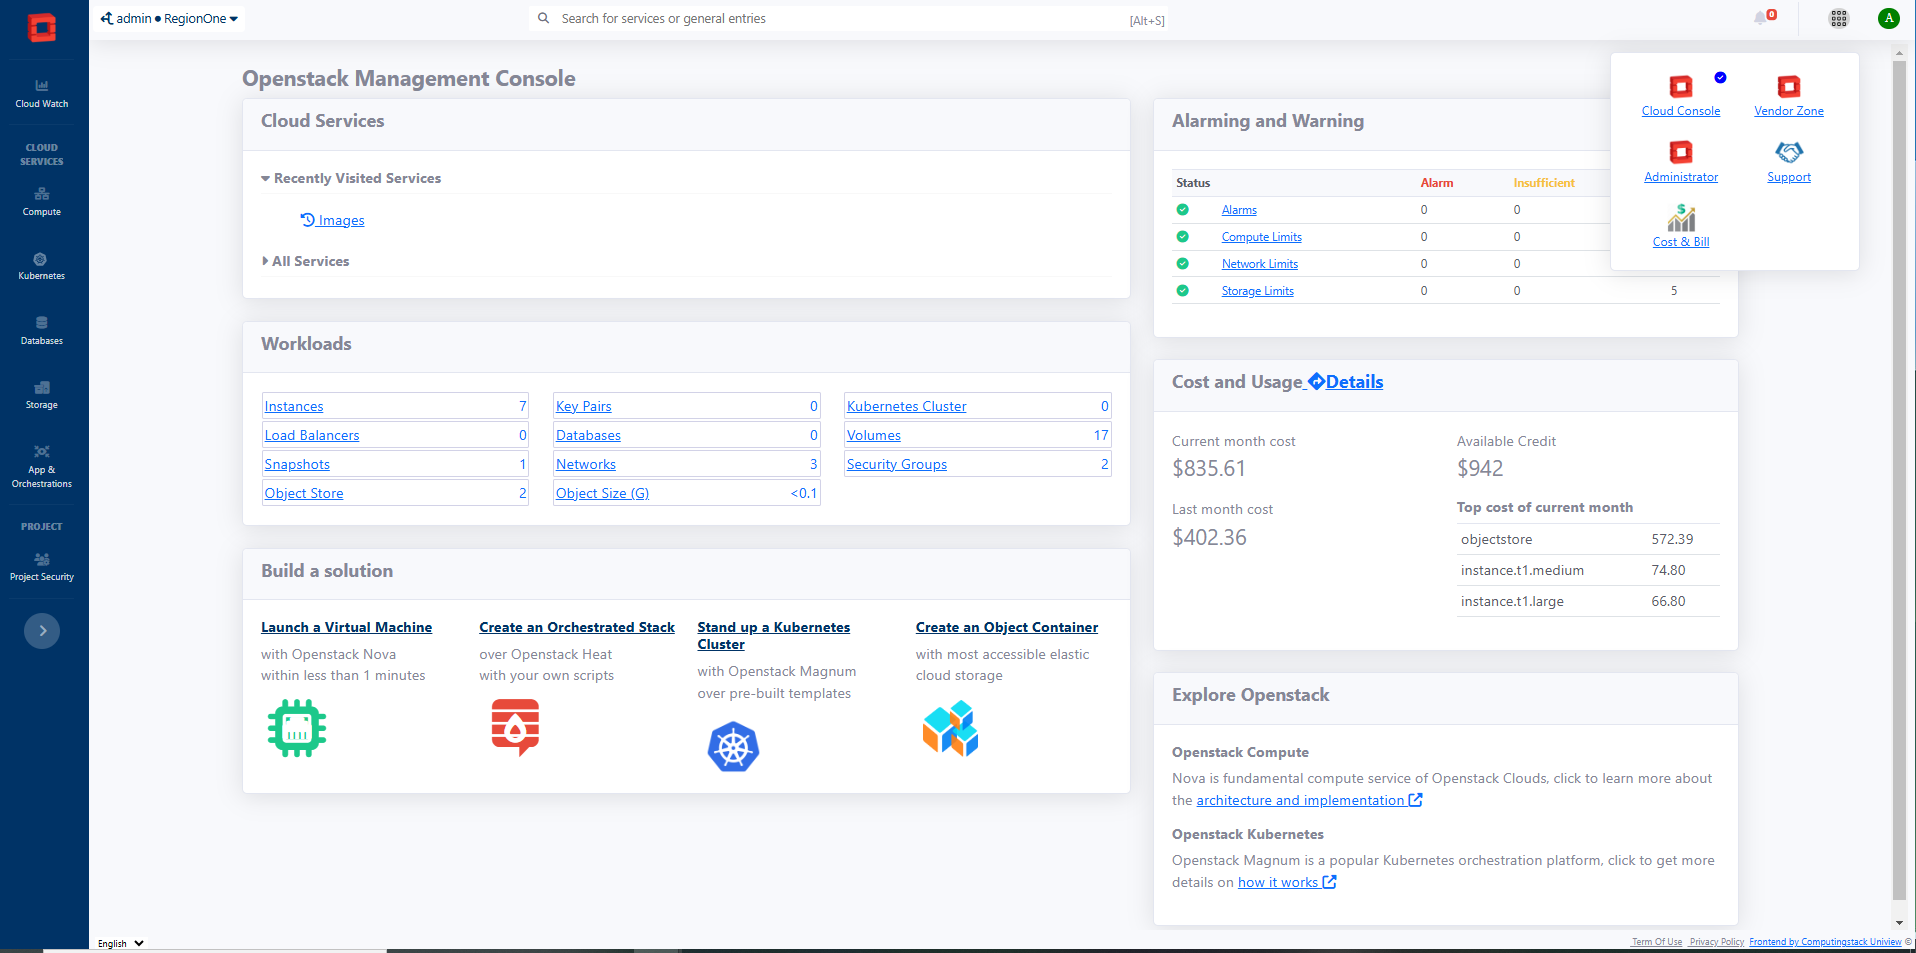Click the Kubernetes helm wheel icon

click(733, 747)
